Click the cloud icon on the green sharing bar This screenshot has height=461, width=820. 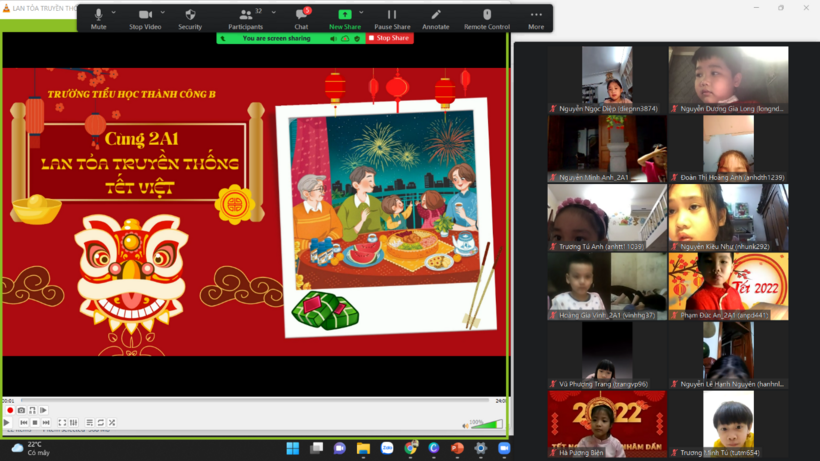click(x=345, y=39)
